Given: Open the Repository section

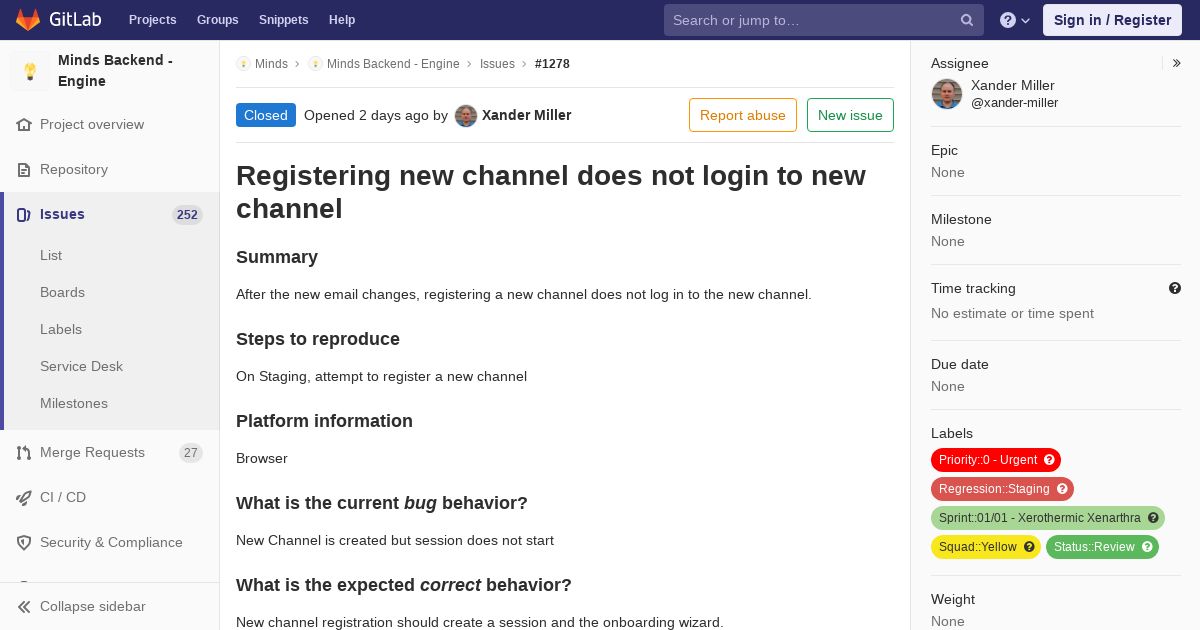Looking at the screenshot, I should click(74, 170).
